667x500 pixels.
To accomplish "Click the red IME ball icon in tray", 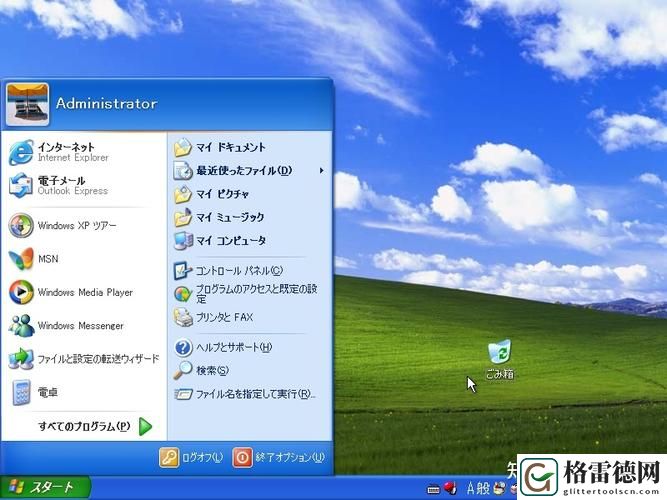I will (450, 488).
